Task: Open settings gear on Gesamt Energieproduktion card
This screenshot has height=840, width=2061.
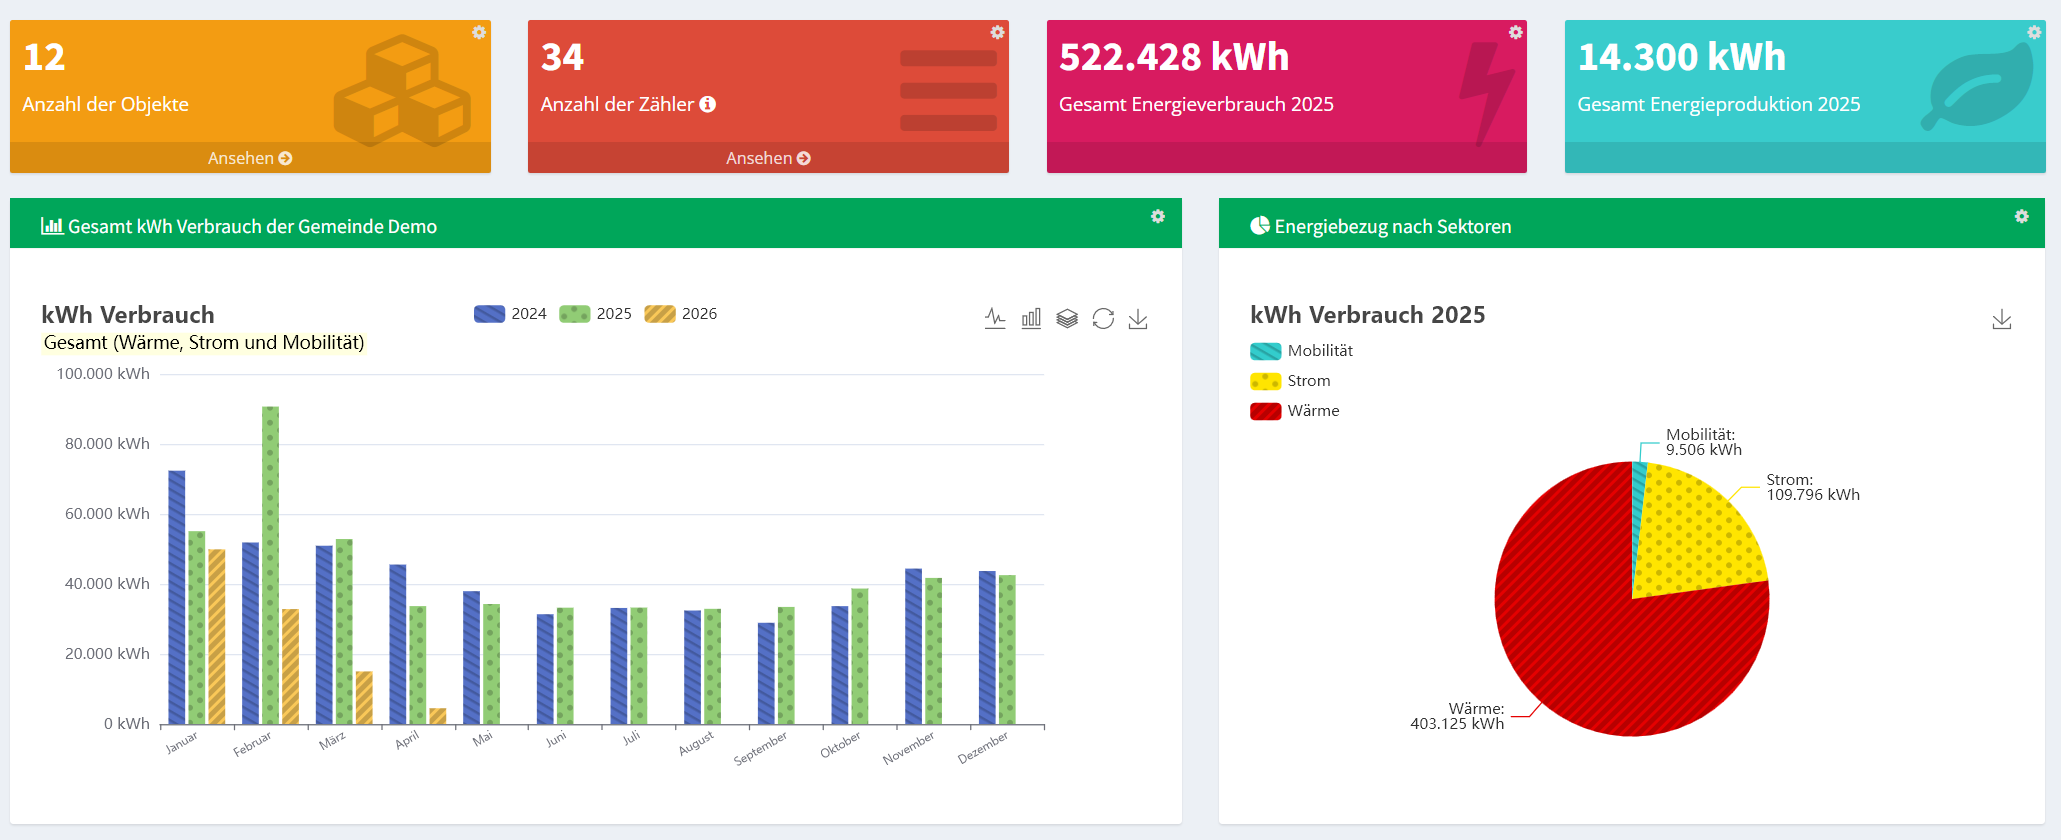Action: 2034,33
